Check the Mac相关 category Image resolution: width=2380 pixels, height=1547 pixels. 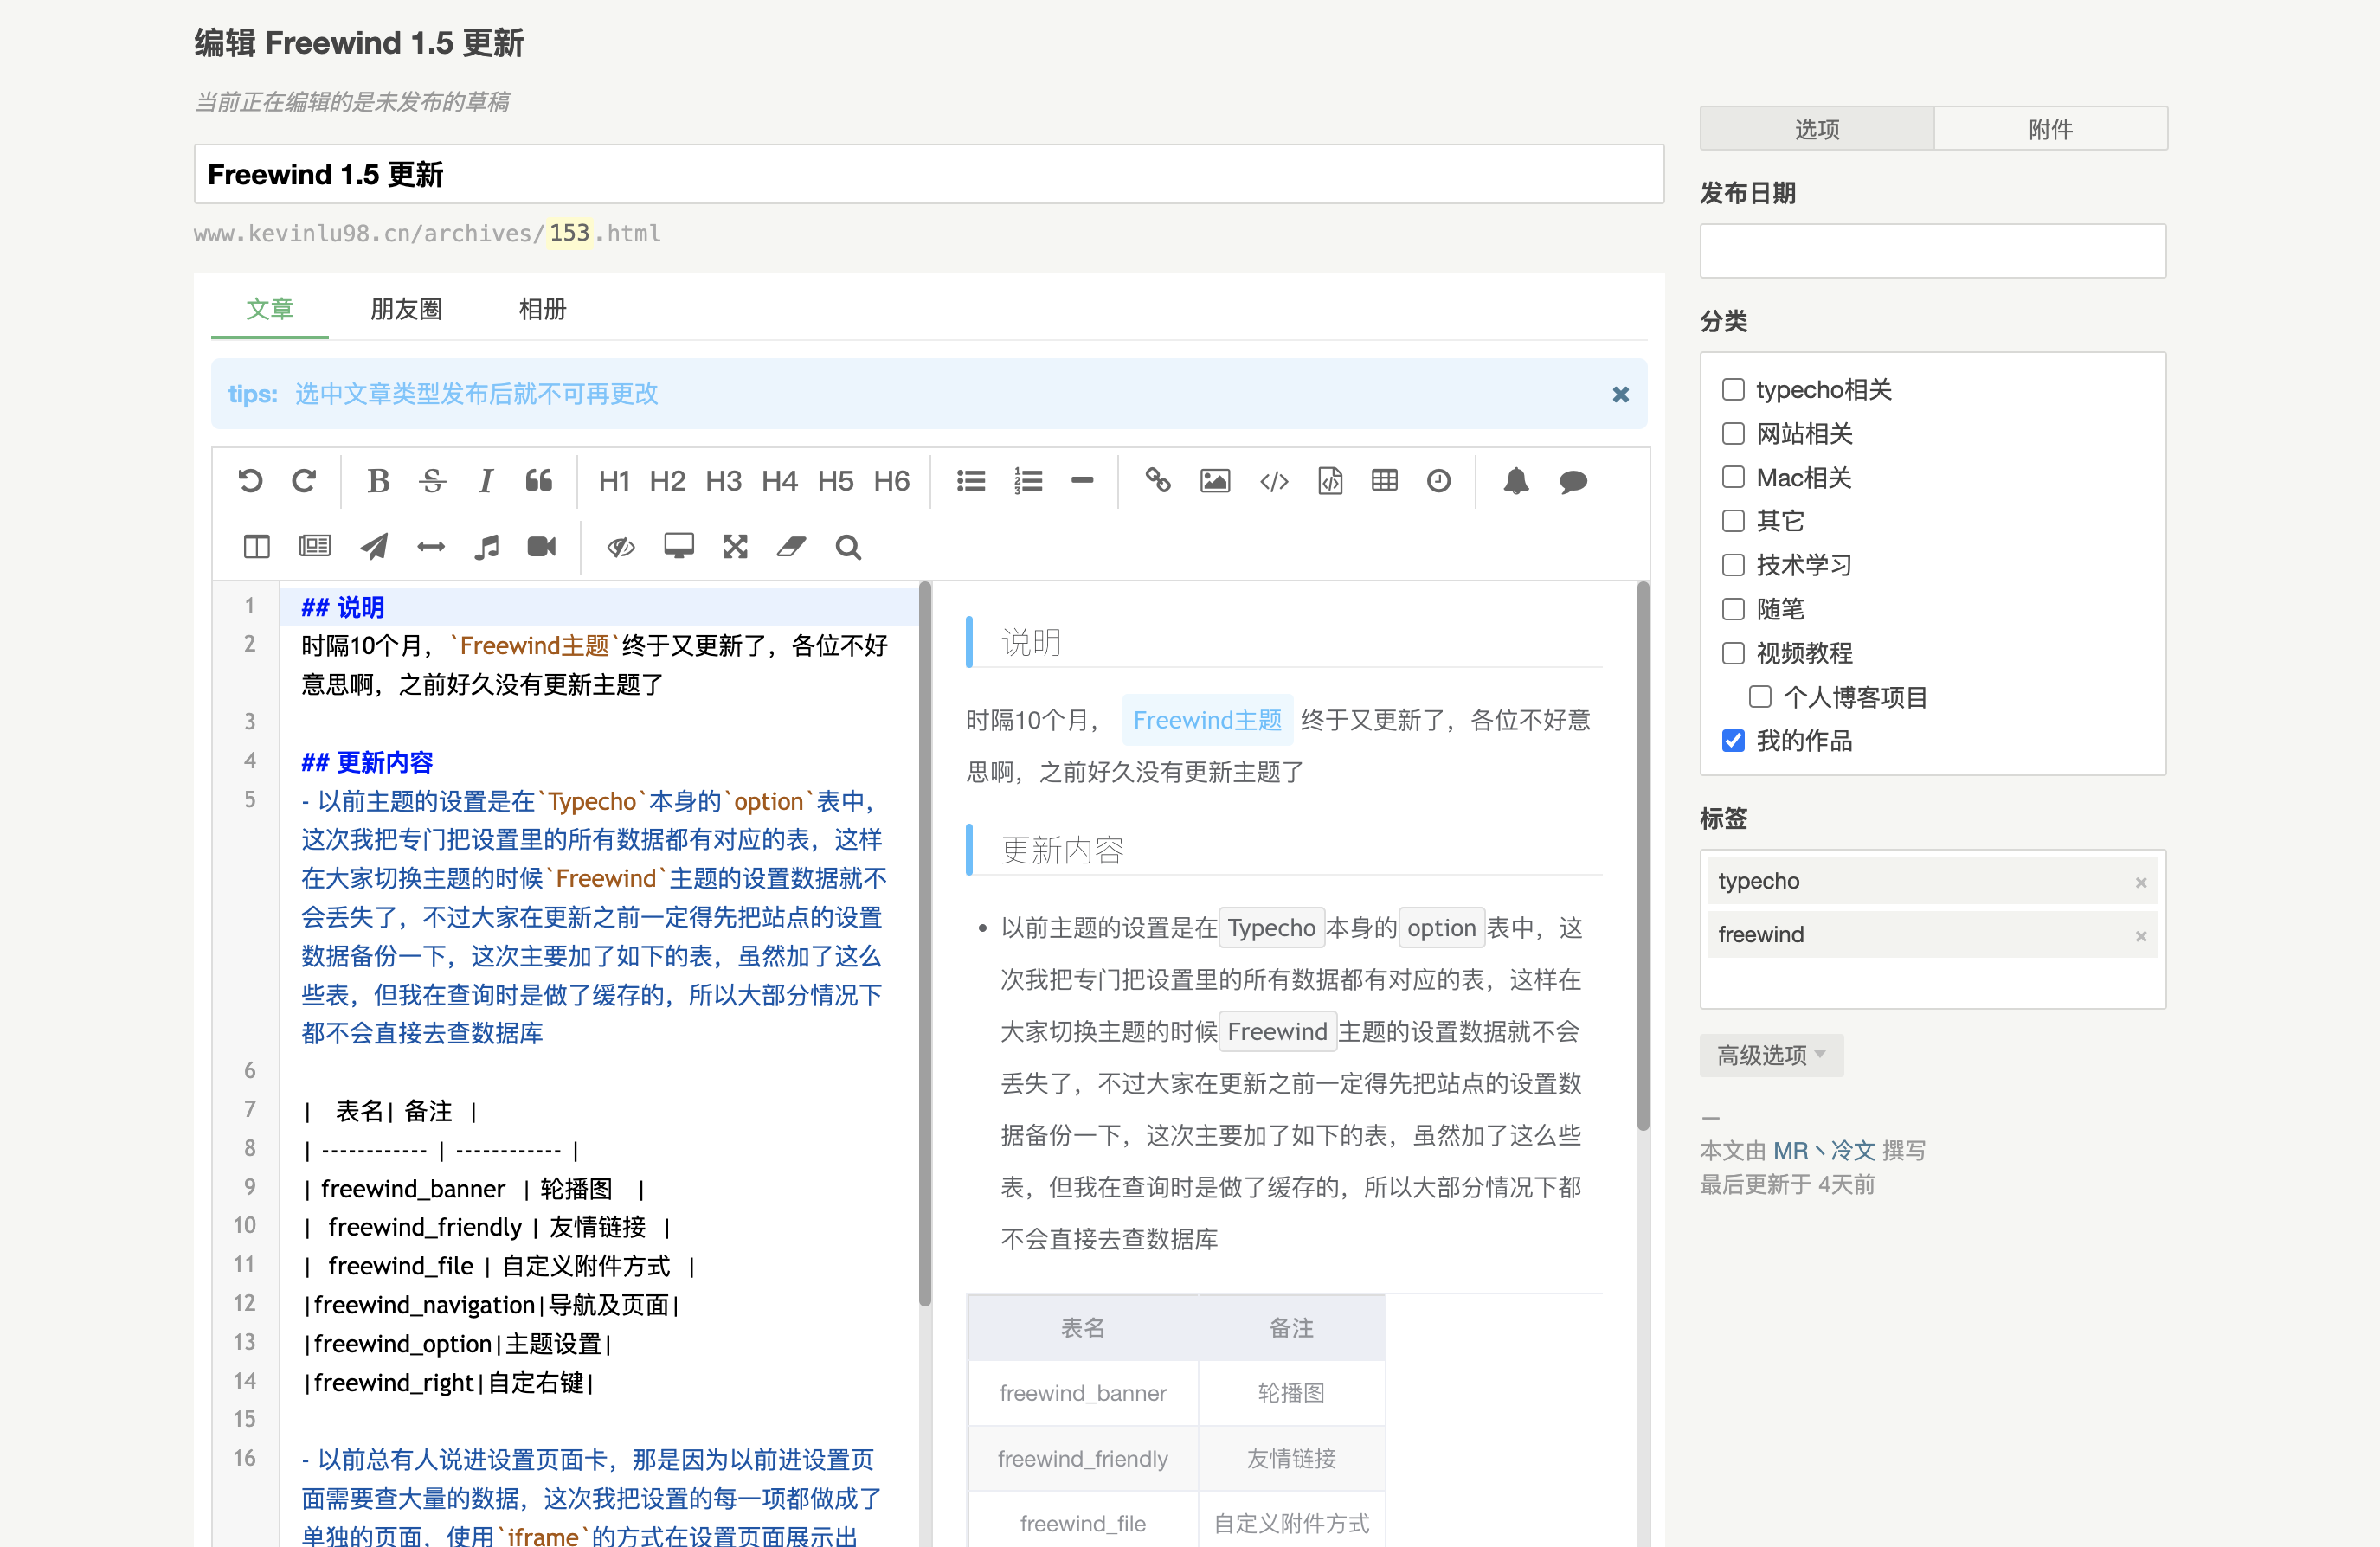coord(1732,477)
